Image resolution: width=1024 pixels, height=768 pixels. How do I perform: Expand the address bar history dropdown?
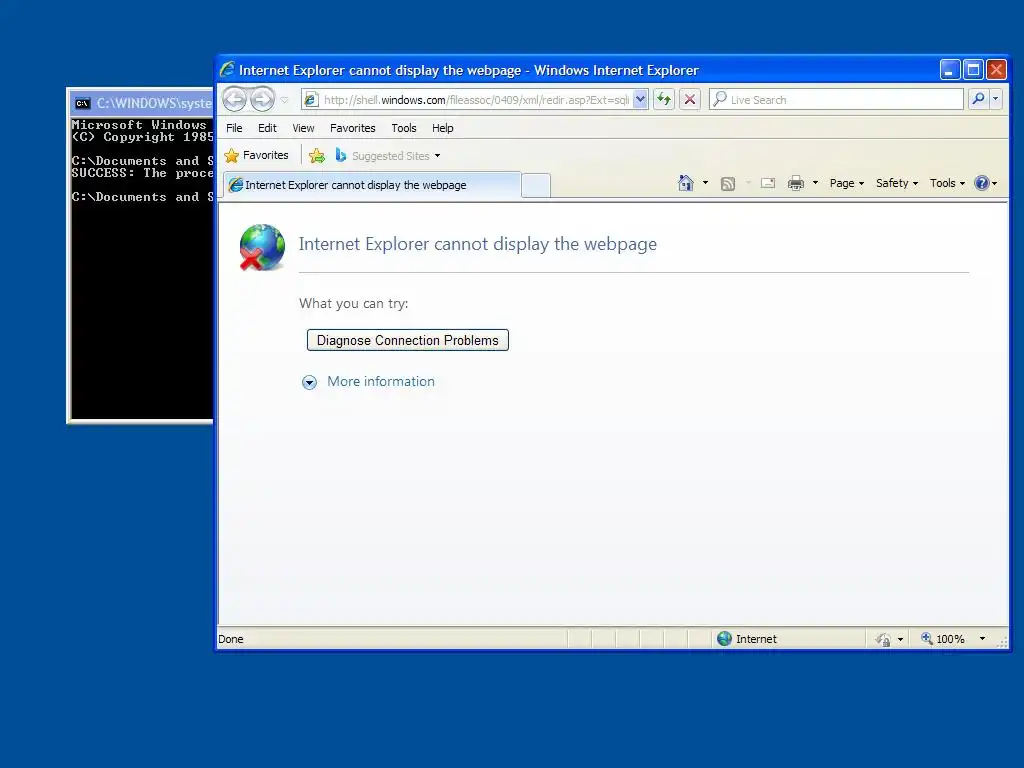click(x=641, y=100)
